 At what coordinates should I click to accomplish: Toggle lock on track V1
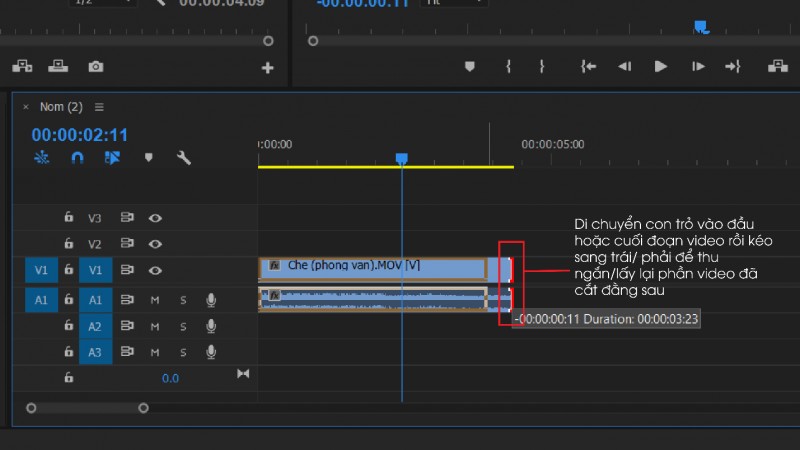pyautogui.click(x=69, y=269)
